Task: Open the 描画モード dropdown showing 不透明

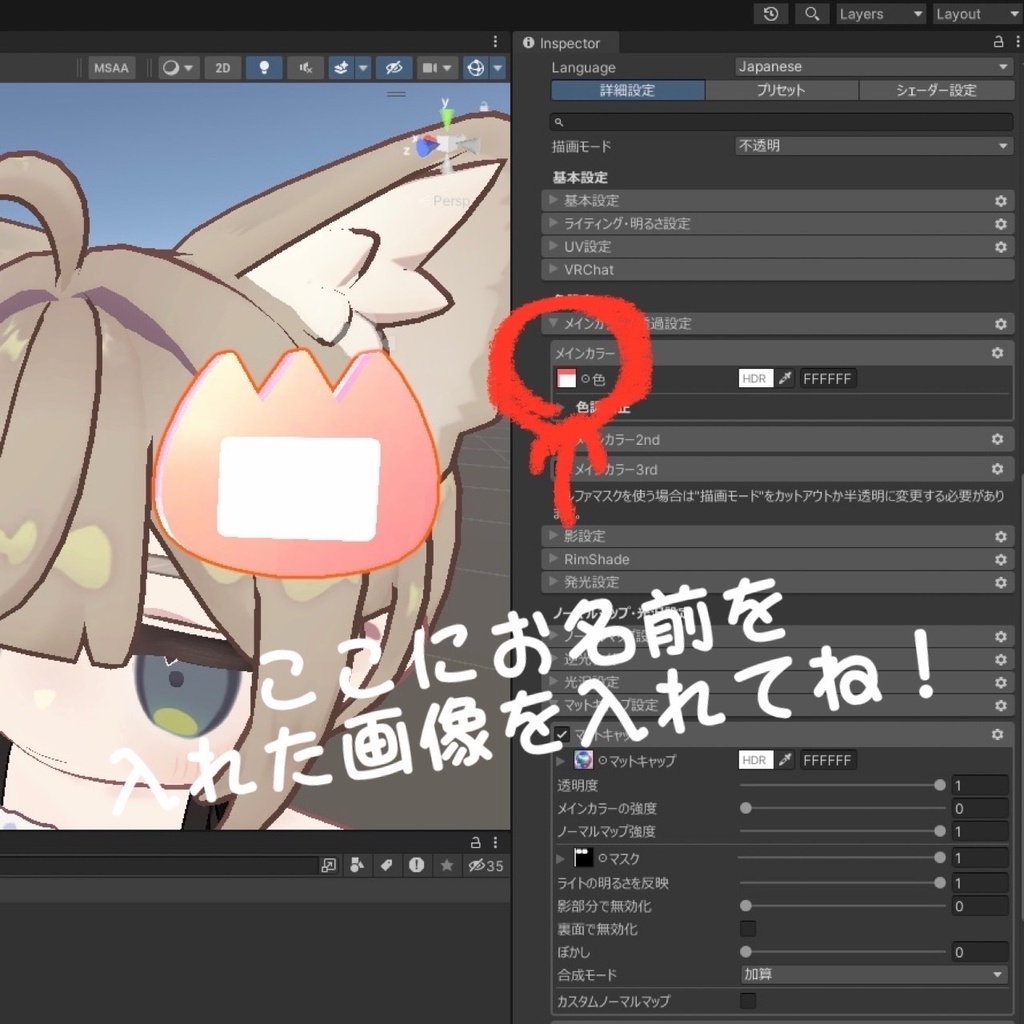Action: point(870,145)
